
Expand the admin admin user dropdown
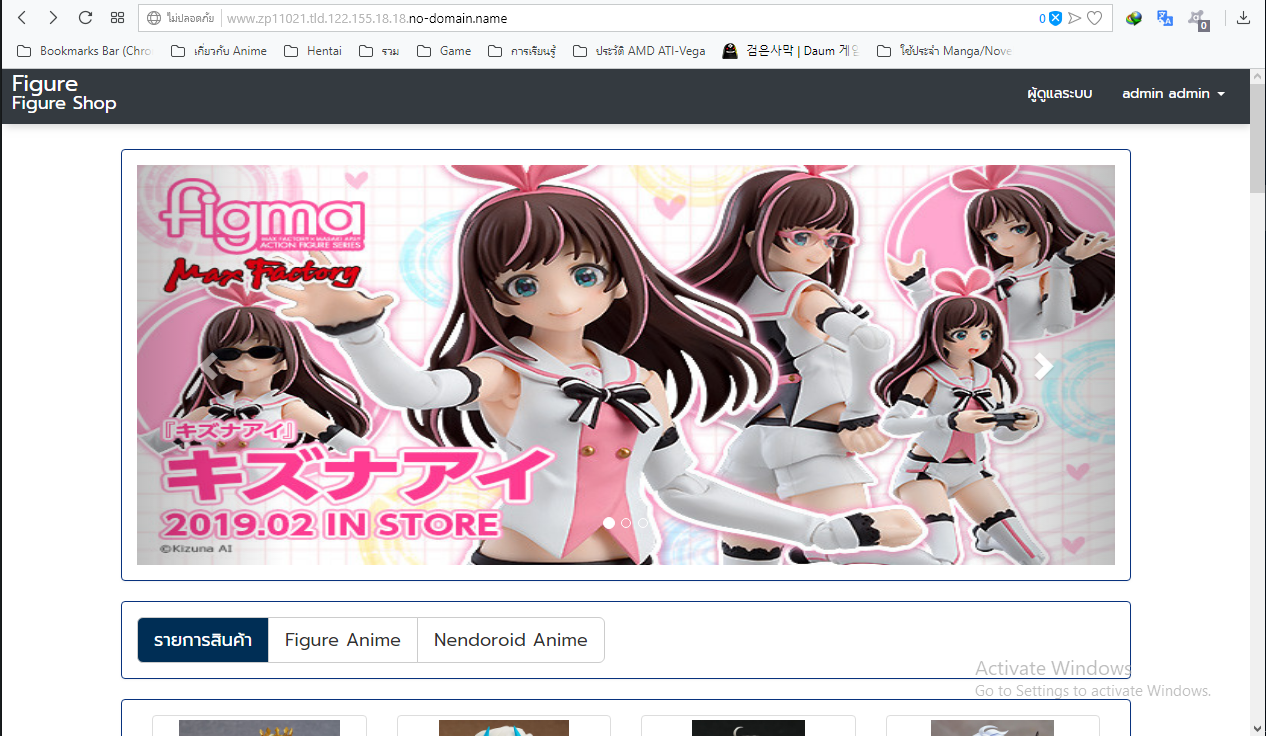[1173, 93]
